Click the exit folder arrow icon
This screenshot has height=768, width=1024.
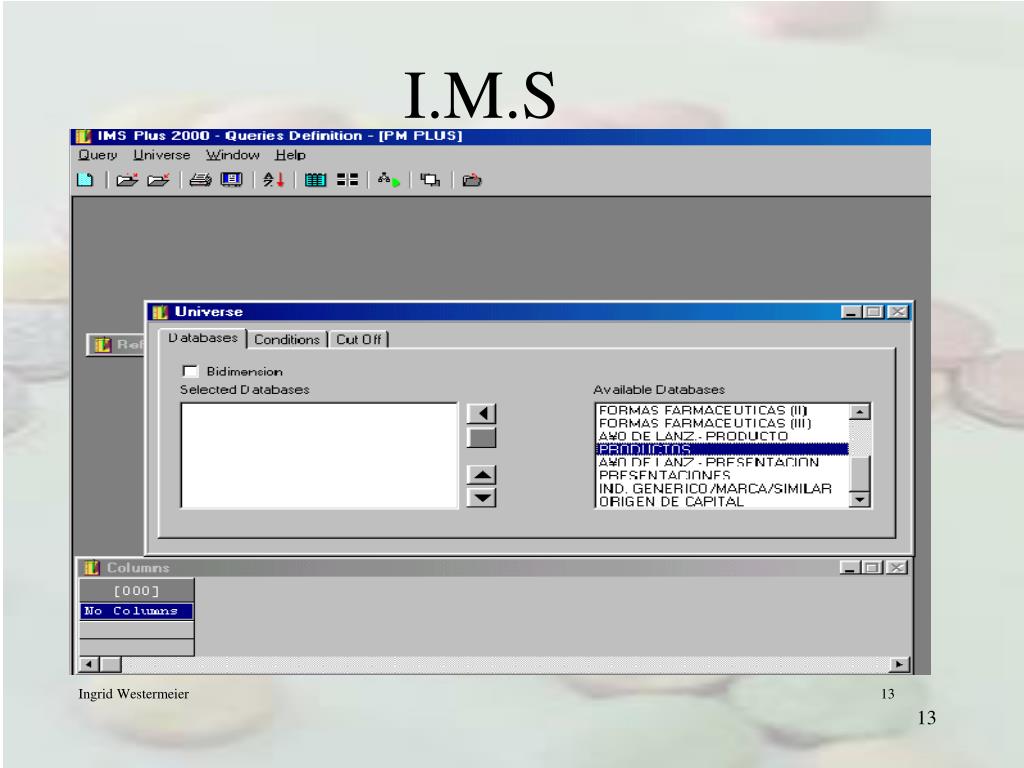pyautogui.click(x=472, y=180)
